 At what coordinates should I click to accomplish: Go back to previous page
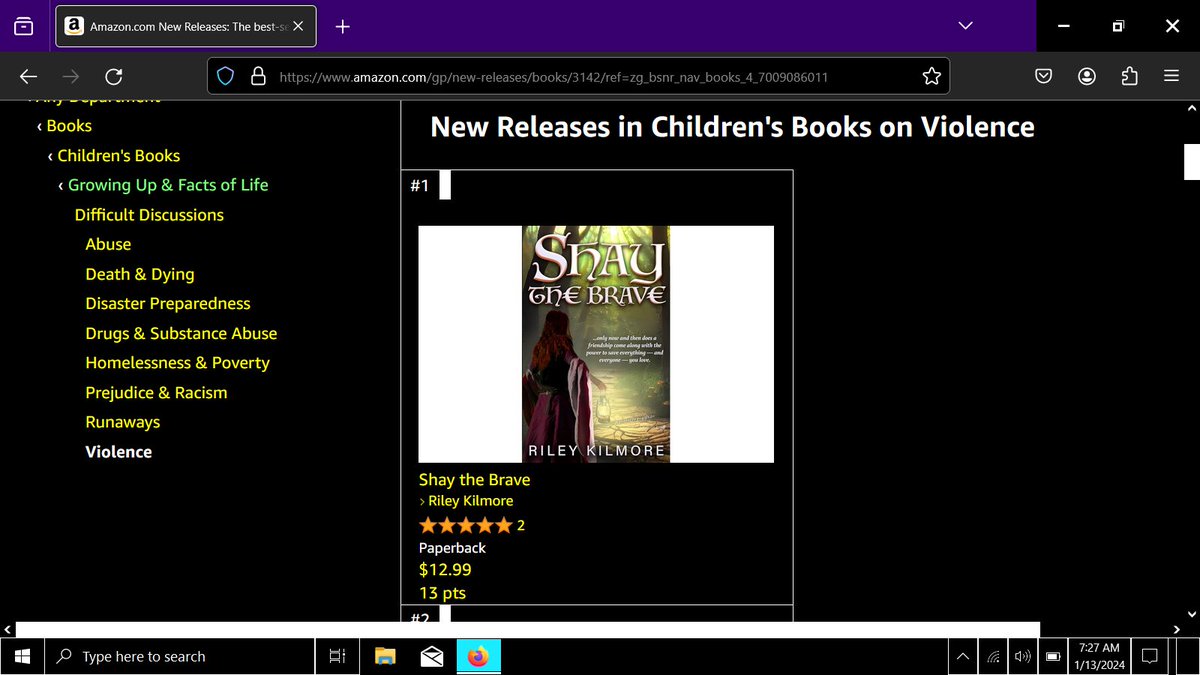coord(28,76)
